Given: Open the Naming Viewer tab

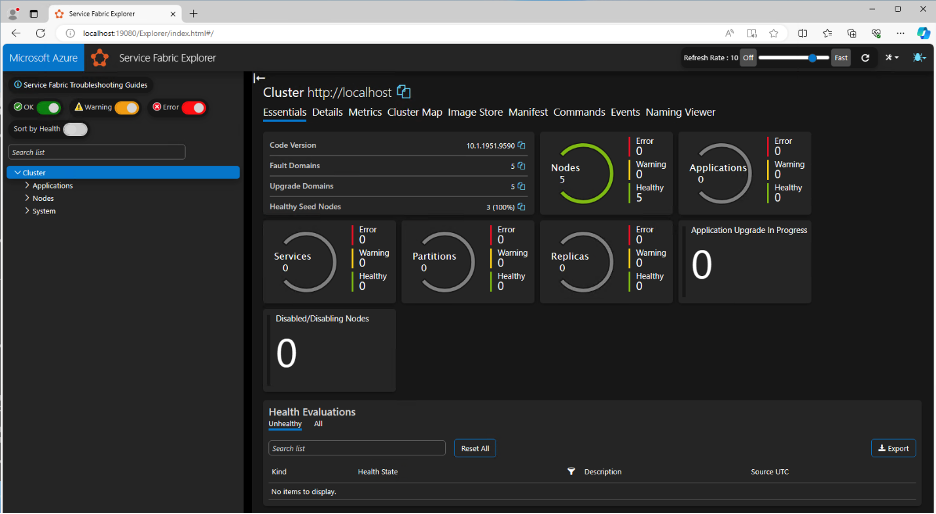Looking at the screenshot, I should pyautogui.click(x=680, y=112).
